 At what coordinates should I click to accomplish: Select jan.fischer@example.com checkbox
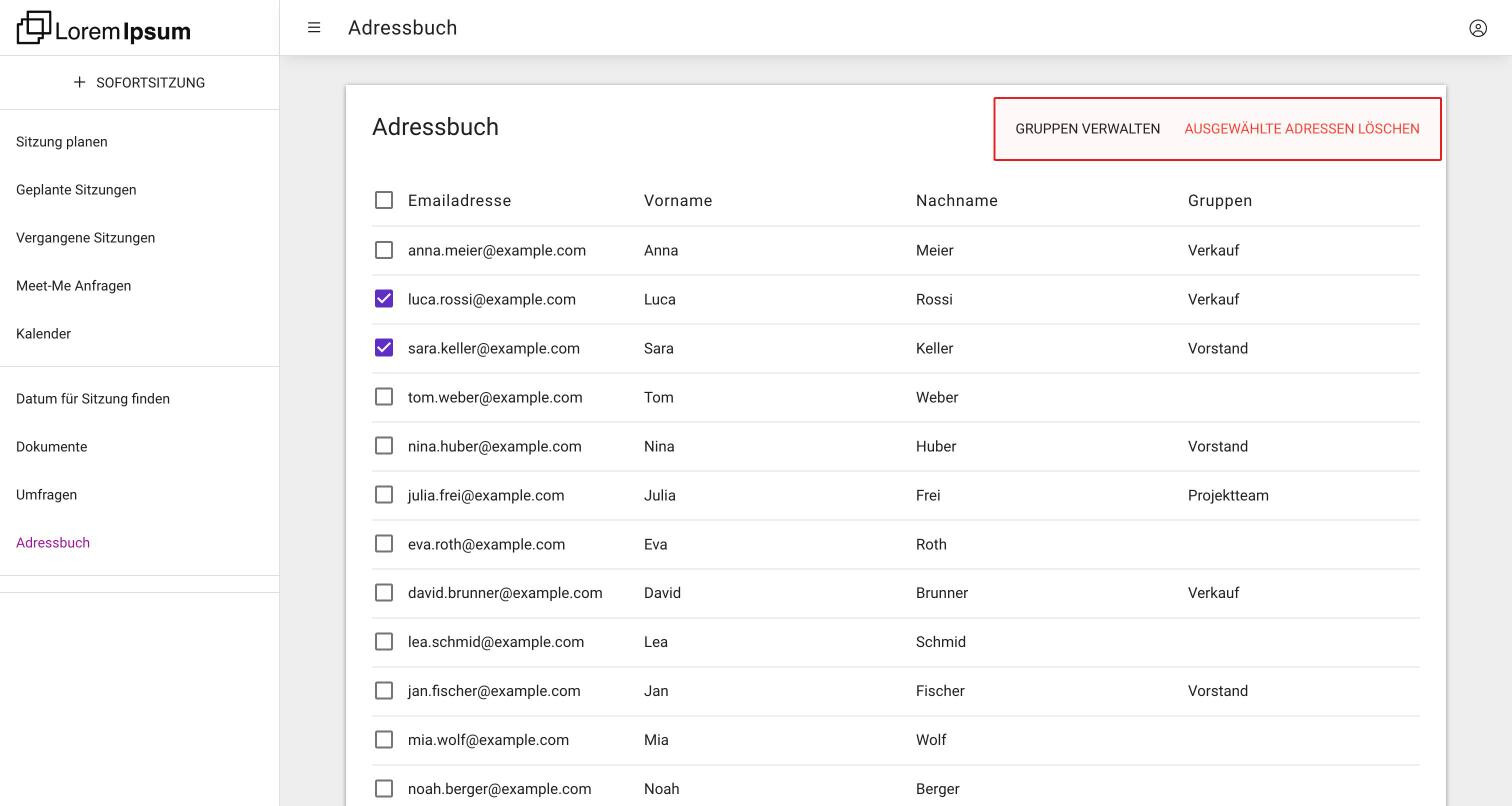(384, 691)
